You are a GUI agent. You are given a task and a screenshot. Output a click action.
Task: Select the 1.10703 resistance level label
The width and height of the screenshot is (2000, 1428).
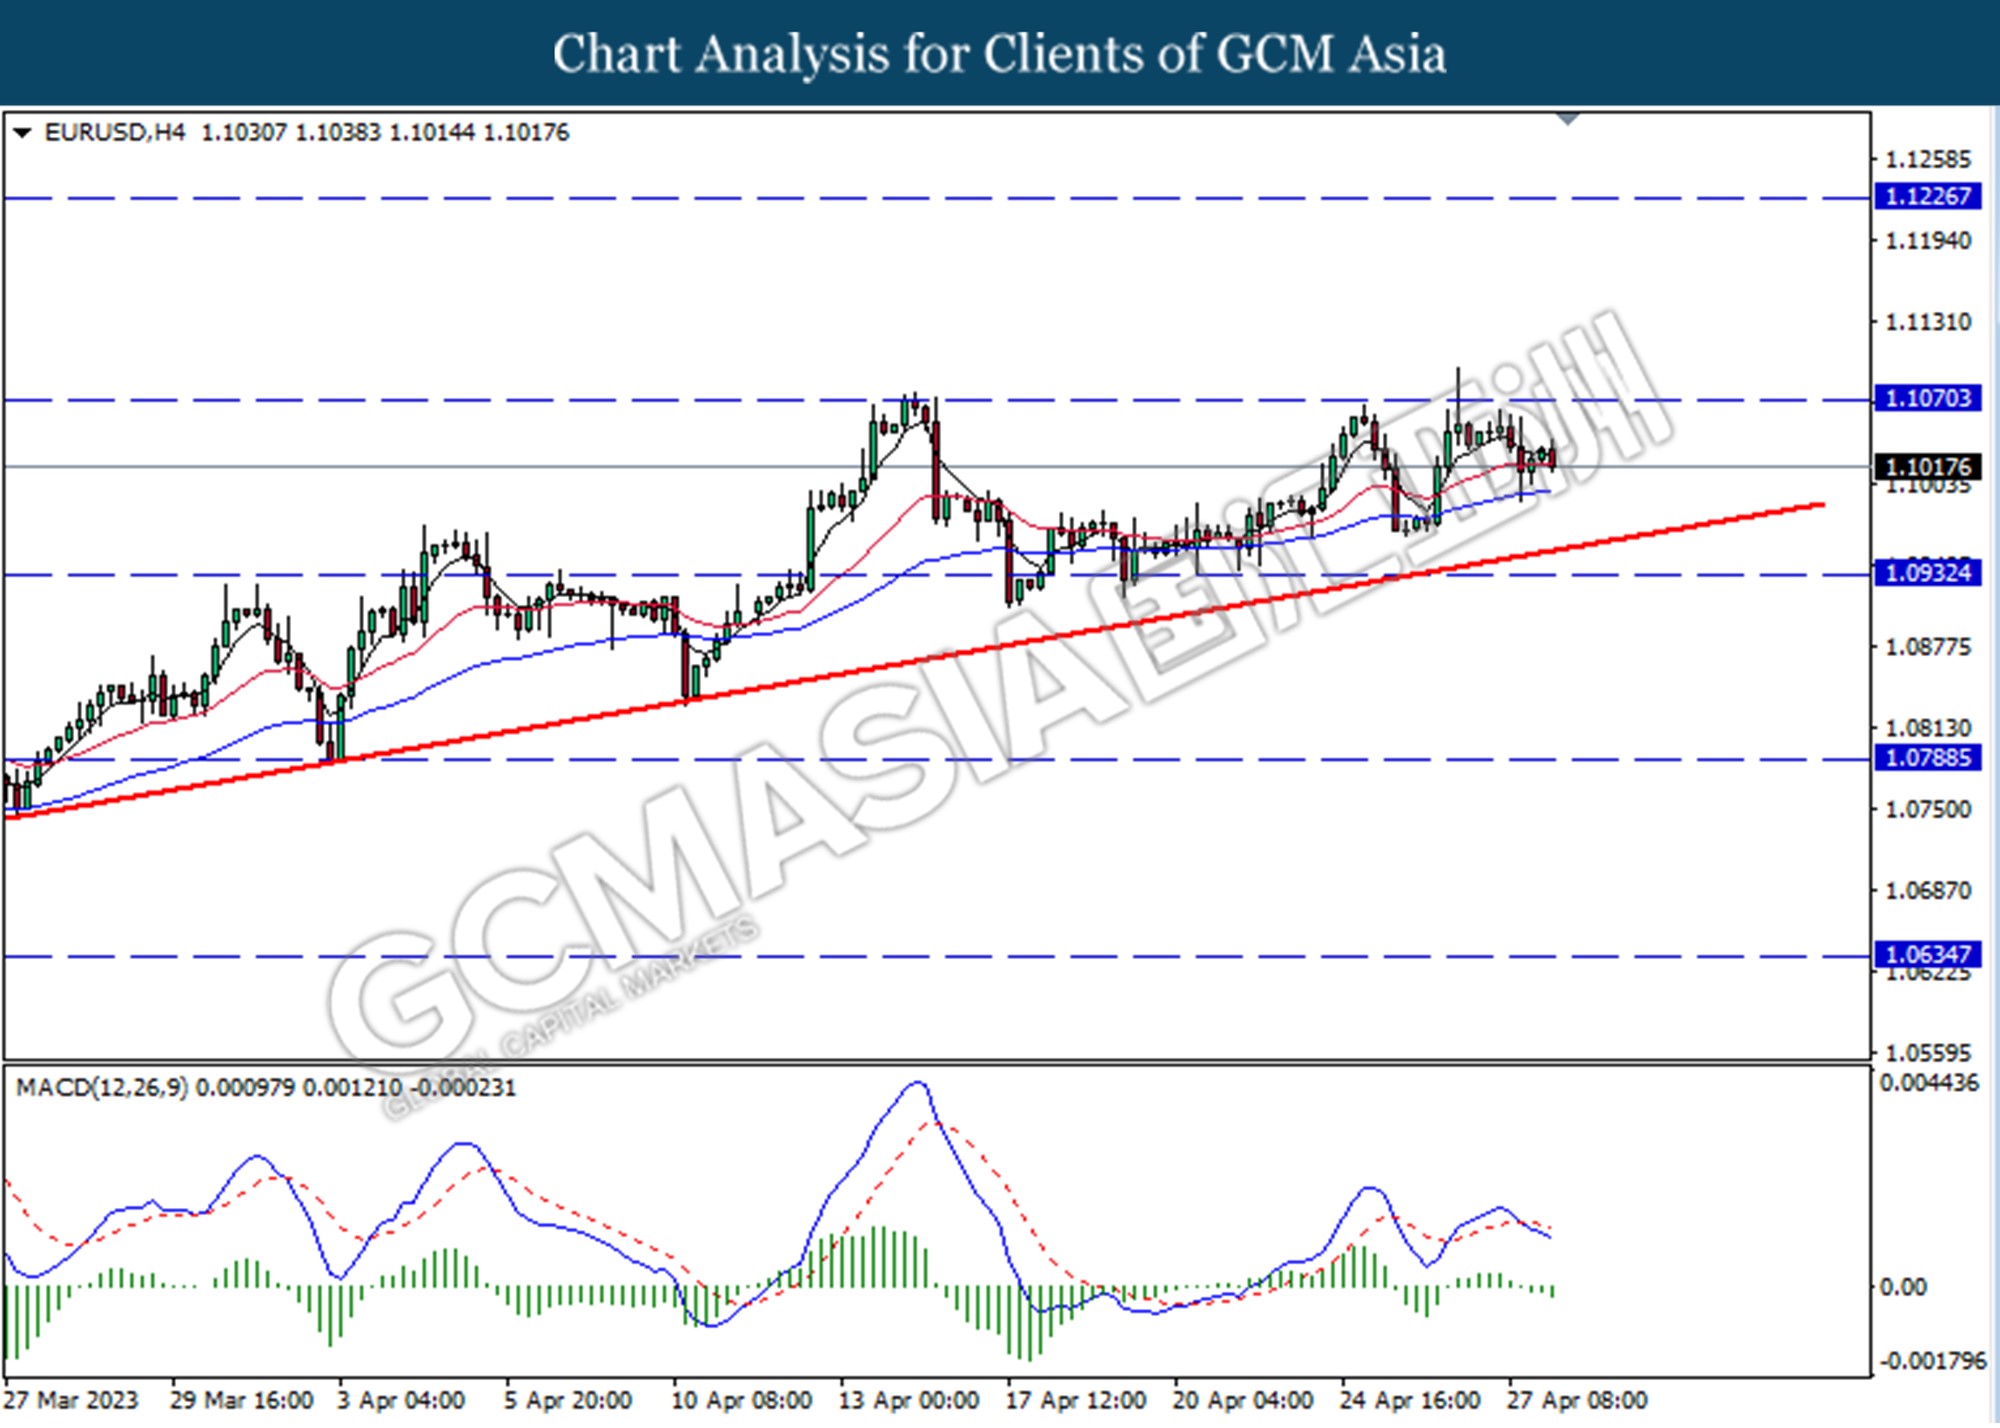click(x=1927, y=398)
